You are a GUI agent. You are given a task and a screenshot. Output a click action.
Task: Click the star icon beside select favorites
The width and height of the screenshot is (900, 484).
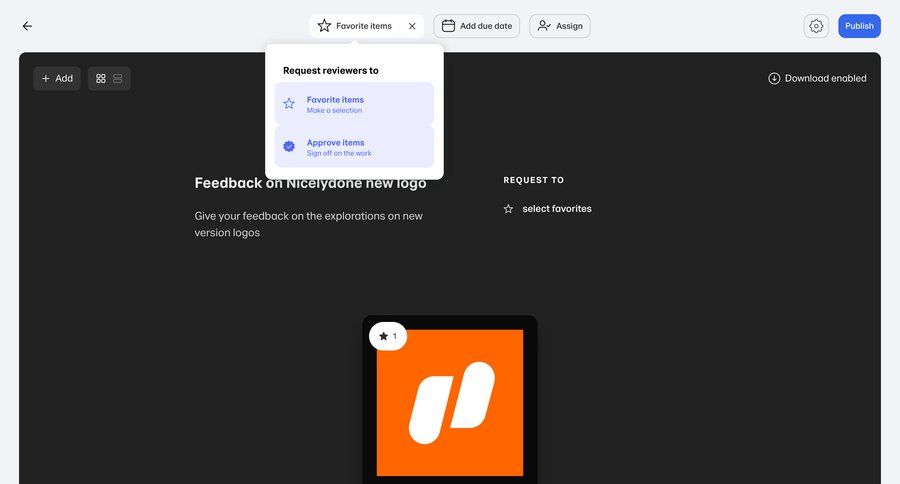coord(509,209)
